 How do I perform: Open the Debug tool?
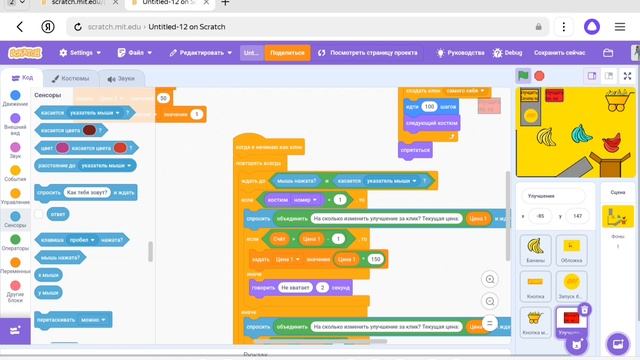[508, 53]
